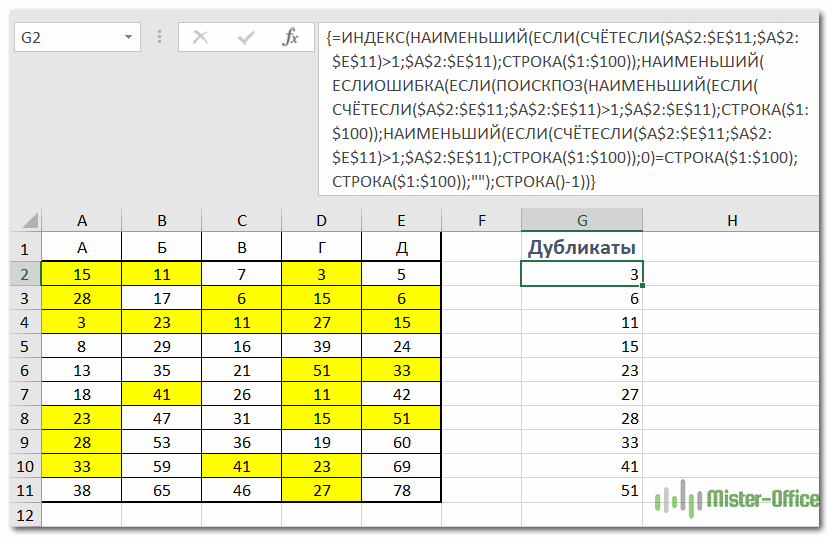Click the fill handle of cell G2
The height and width of the screenshot is (538, 830).
(642, 286)
